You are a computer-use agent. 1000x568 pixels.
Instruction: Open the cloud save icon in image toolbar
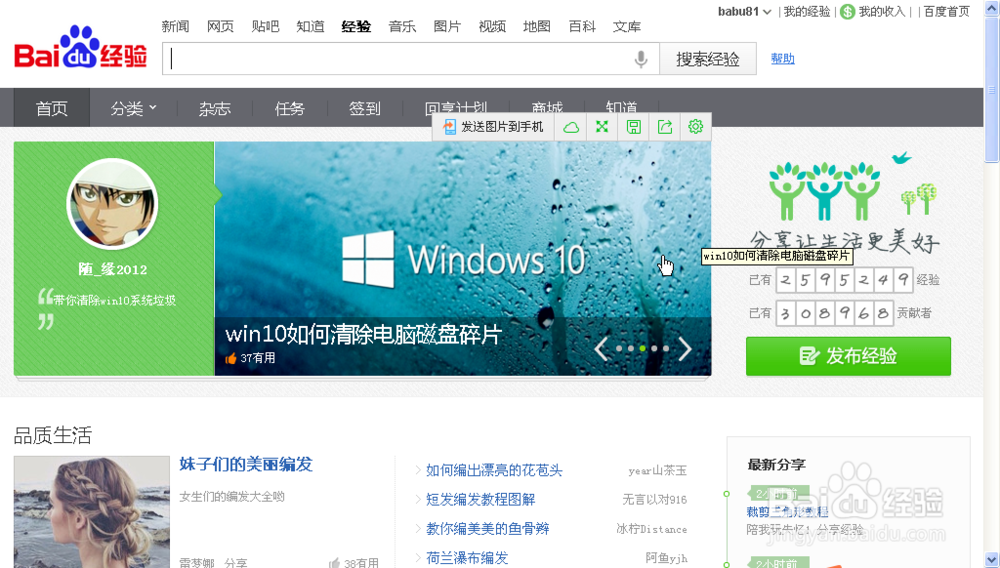[571, 127]
